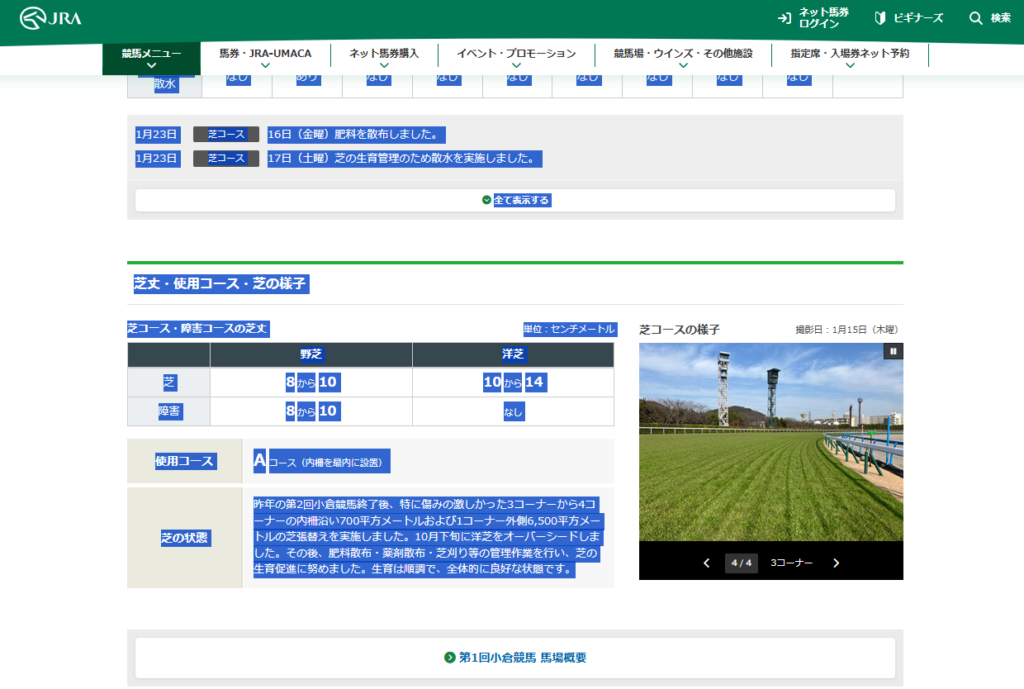Expand the list with 全て表示する
Image resolution: width=1024 pixels, height=689 pixels.
tap(515, 200)
